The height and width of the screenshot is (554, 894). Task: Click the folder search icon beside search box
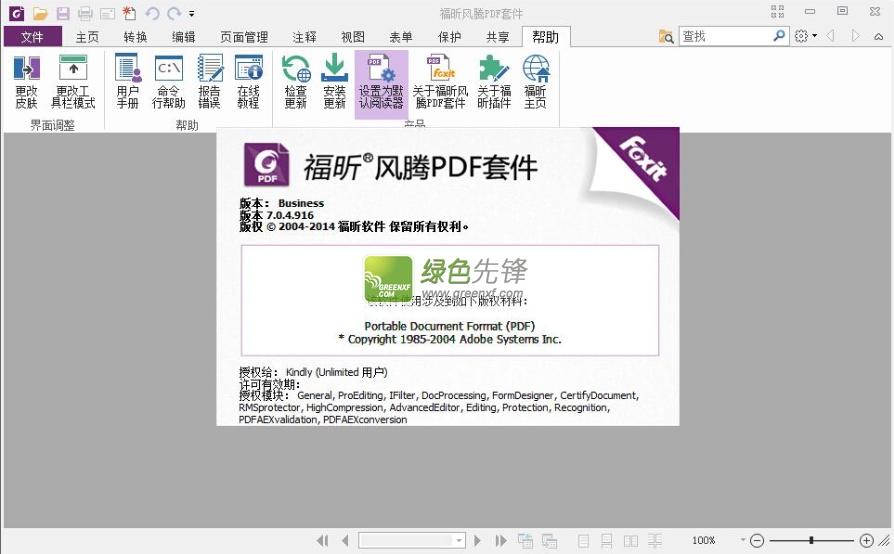[x=666, y=36]
